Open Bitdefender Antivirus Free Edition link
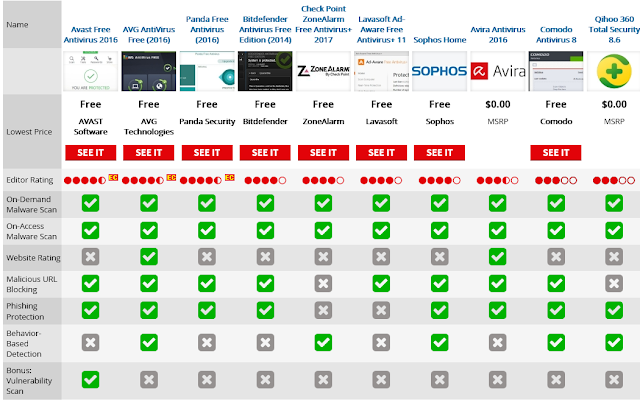The width and height of the screenshot is (640, 400). (x=265, y=29)
